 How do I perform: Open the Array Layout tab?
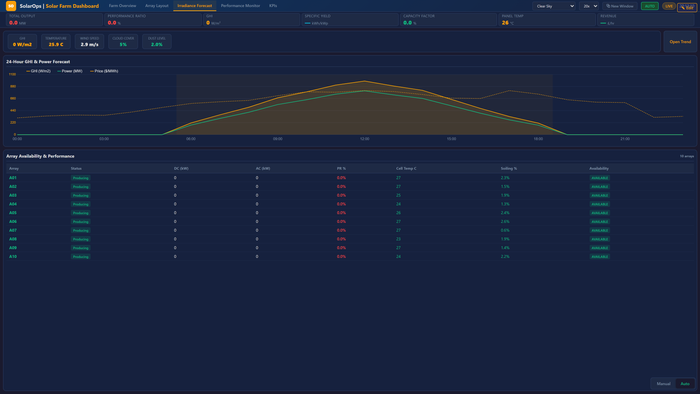[x=157, y=6]
